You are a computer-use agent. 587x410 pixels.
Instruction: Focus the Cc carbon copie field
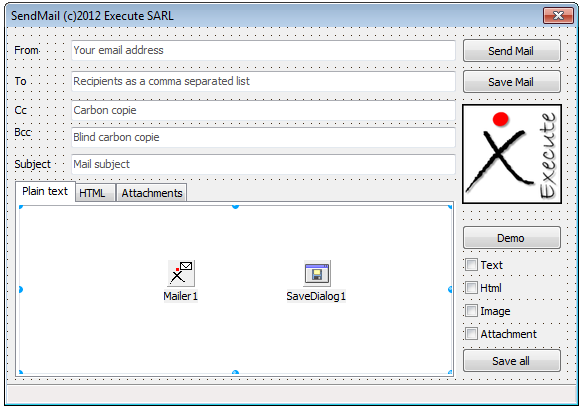(263, 110)
